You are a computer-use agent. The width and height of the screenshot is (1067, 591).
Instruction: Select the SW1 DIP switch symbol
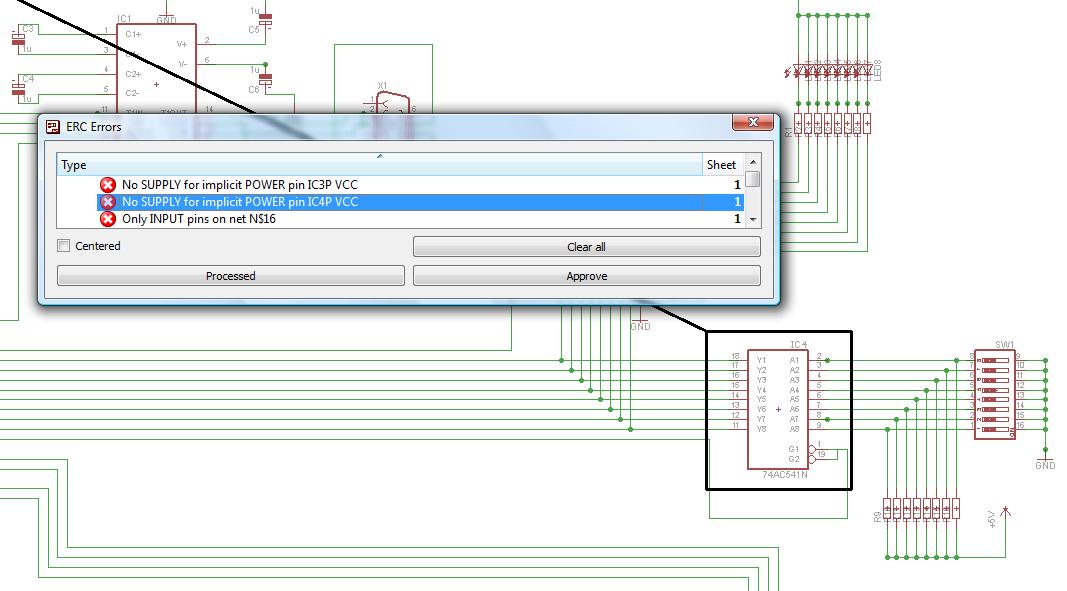point(995,395)
